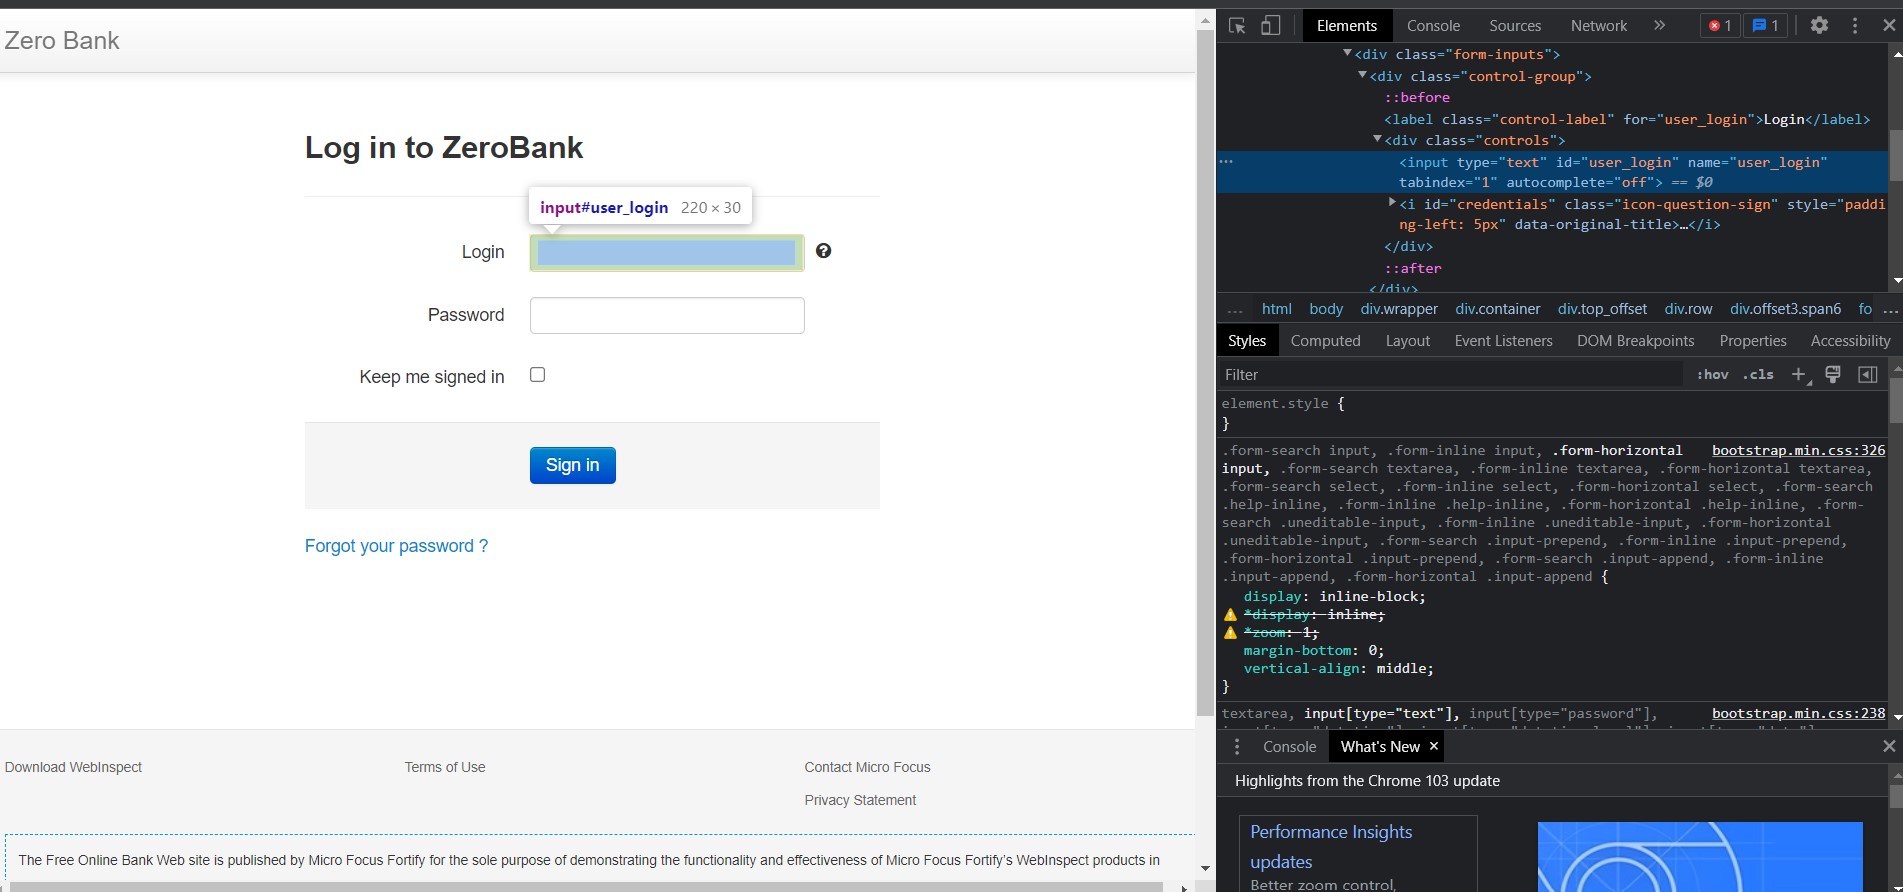This screenshot has height=892, width=1903.
Task: Select the ::before pseudo-element row
Action: click(1417, 97)
